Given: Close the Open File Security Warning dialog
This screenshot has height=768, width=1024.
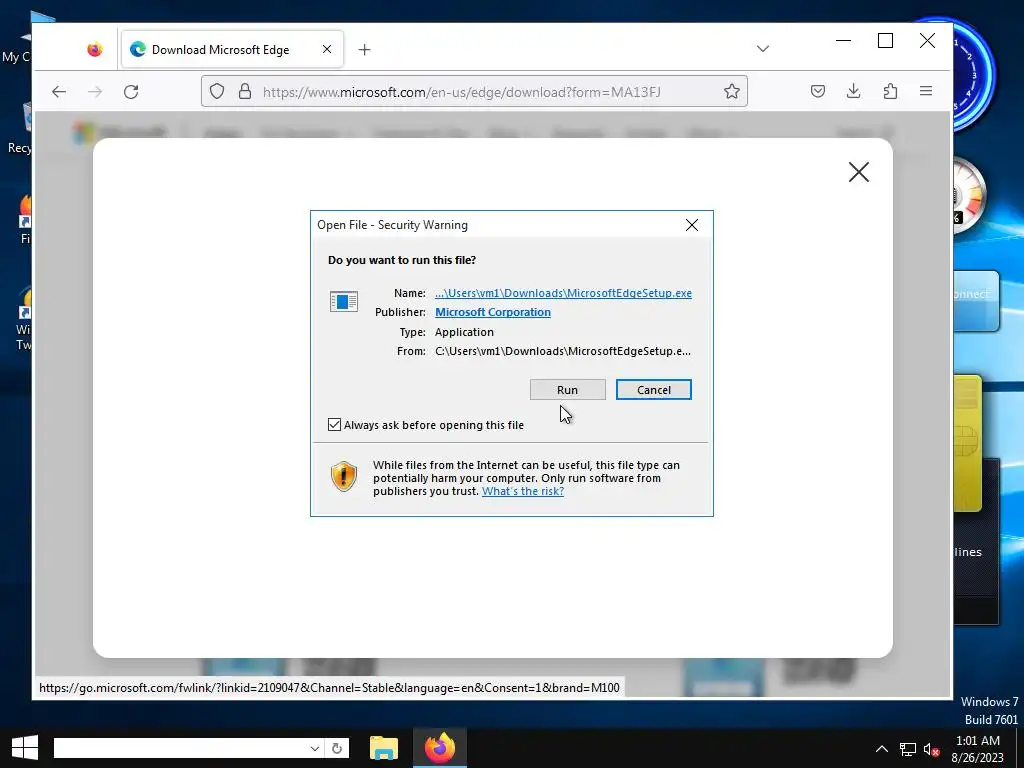Looking at the screenshot, I should tap(692, 225).
